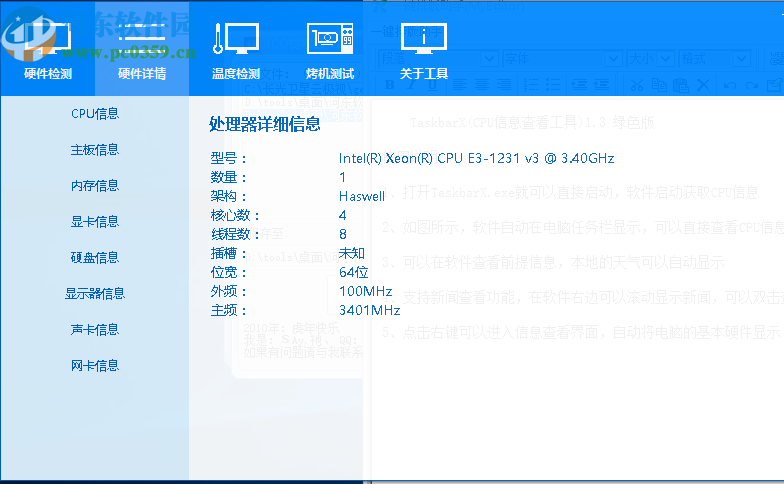Click the 64位 bit width value
This screenshot has height=484, width=784.
point(354,272)
